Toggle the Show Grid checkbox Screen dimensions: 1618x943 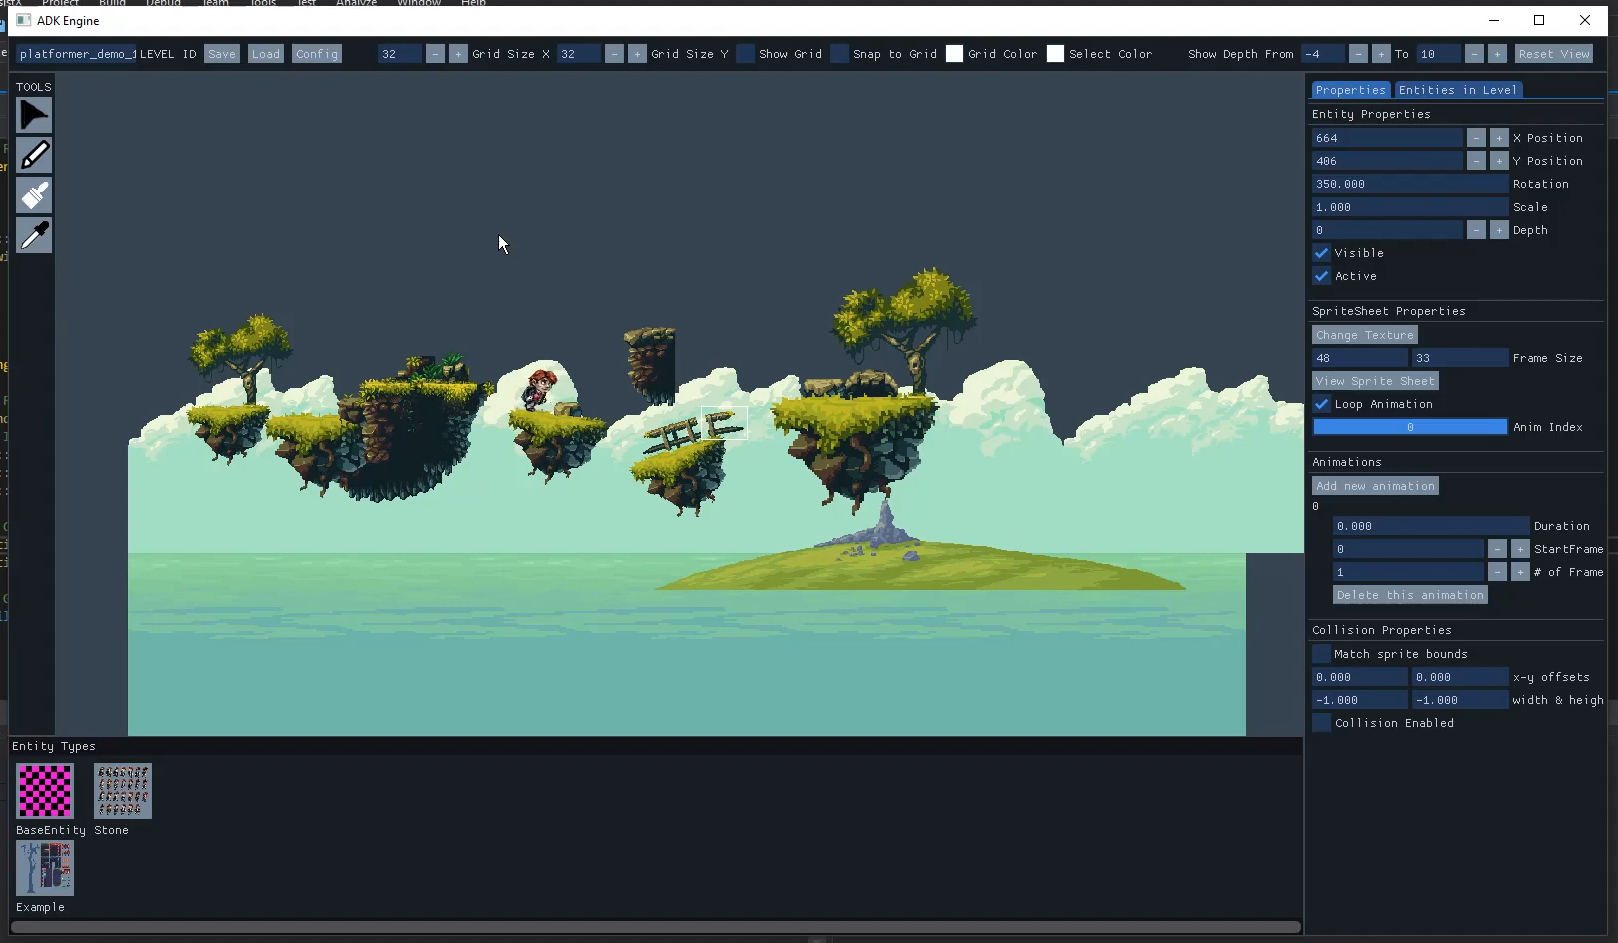coord(745,54)
